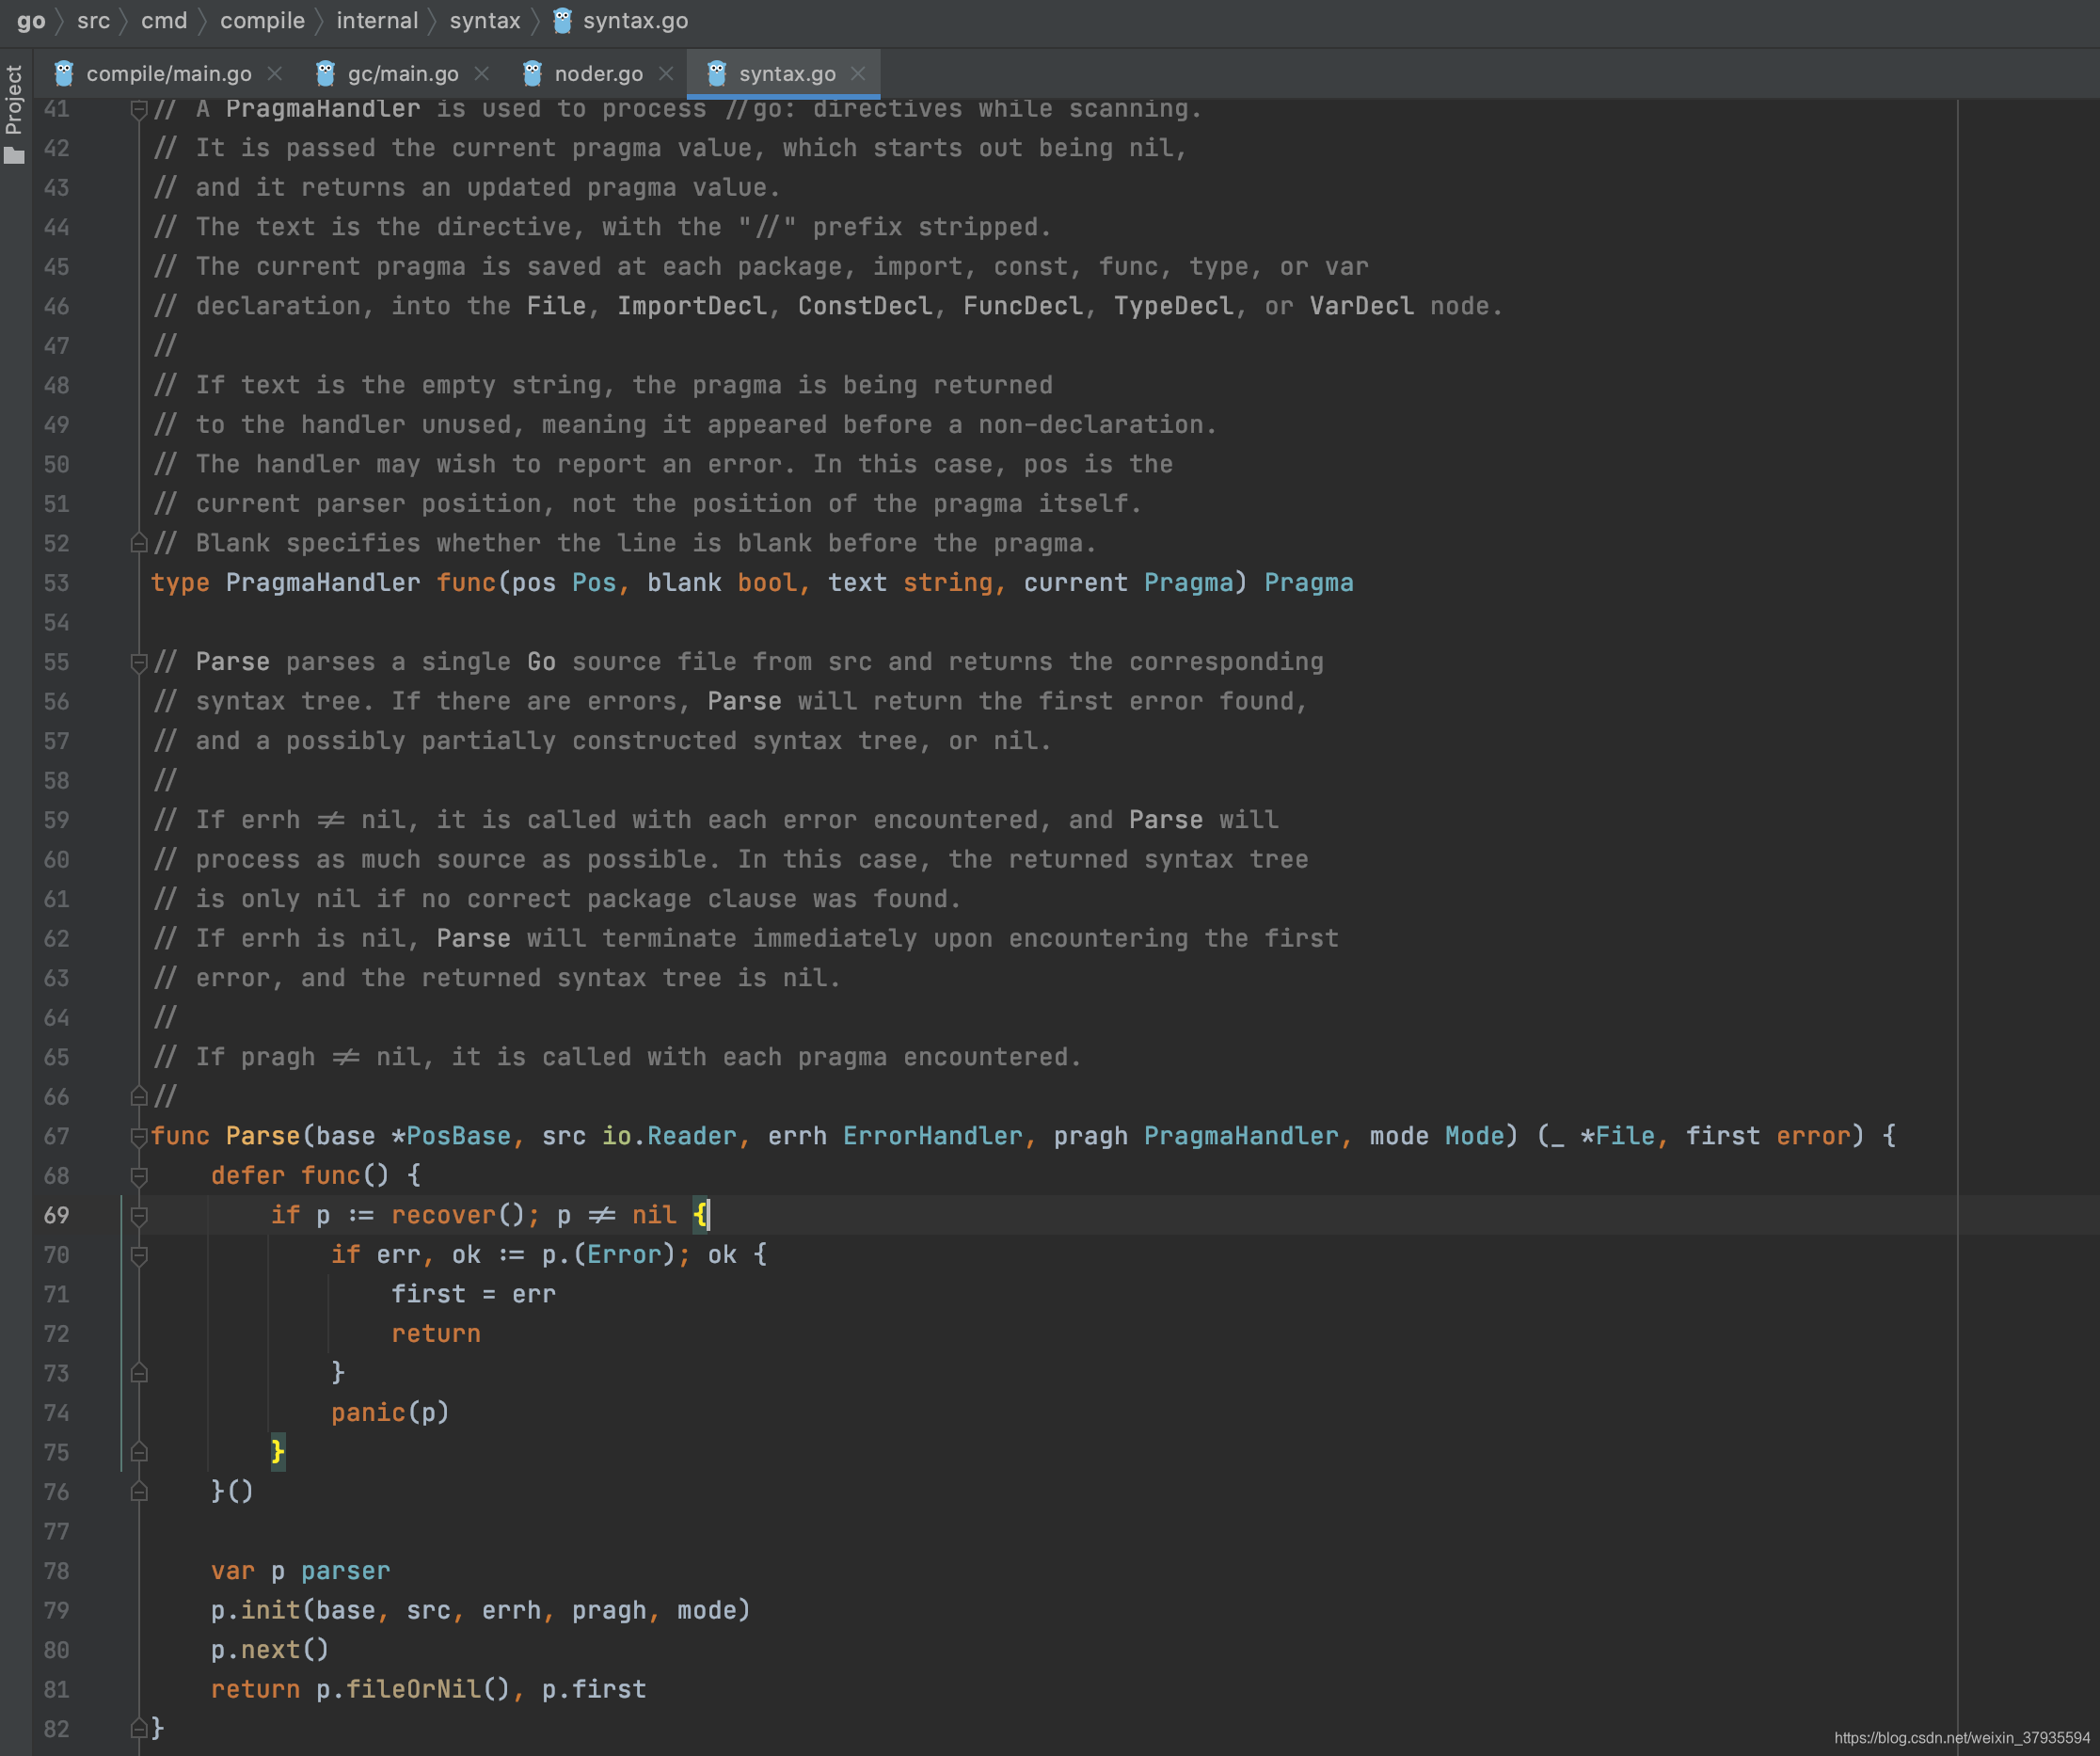Collapse the Parse doc comment at line 55
Image resolution: width=2100 pixels, height=1756 pixels.
pyautogui.click(x=139, y=662)
